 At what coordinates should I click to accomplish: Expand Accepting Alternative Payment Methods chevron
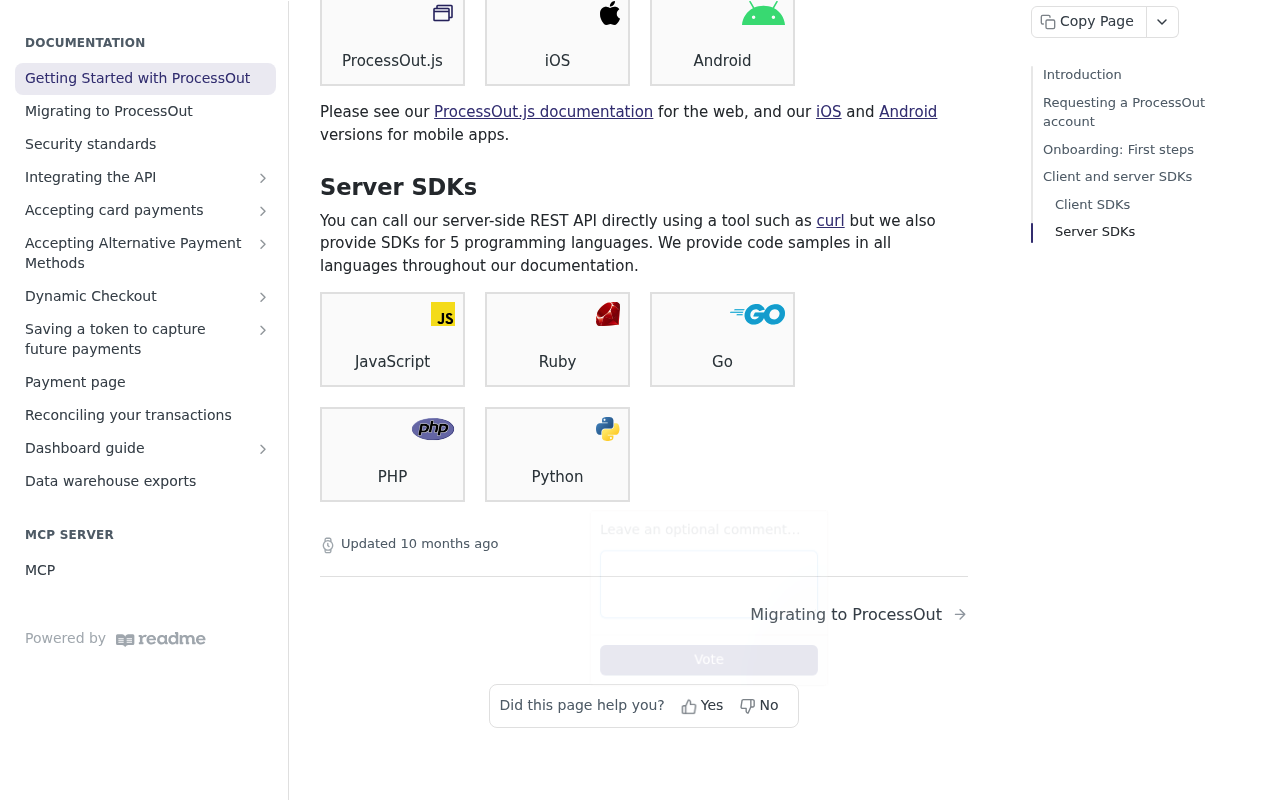click(x=263, y=244)
